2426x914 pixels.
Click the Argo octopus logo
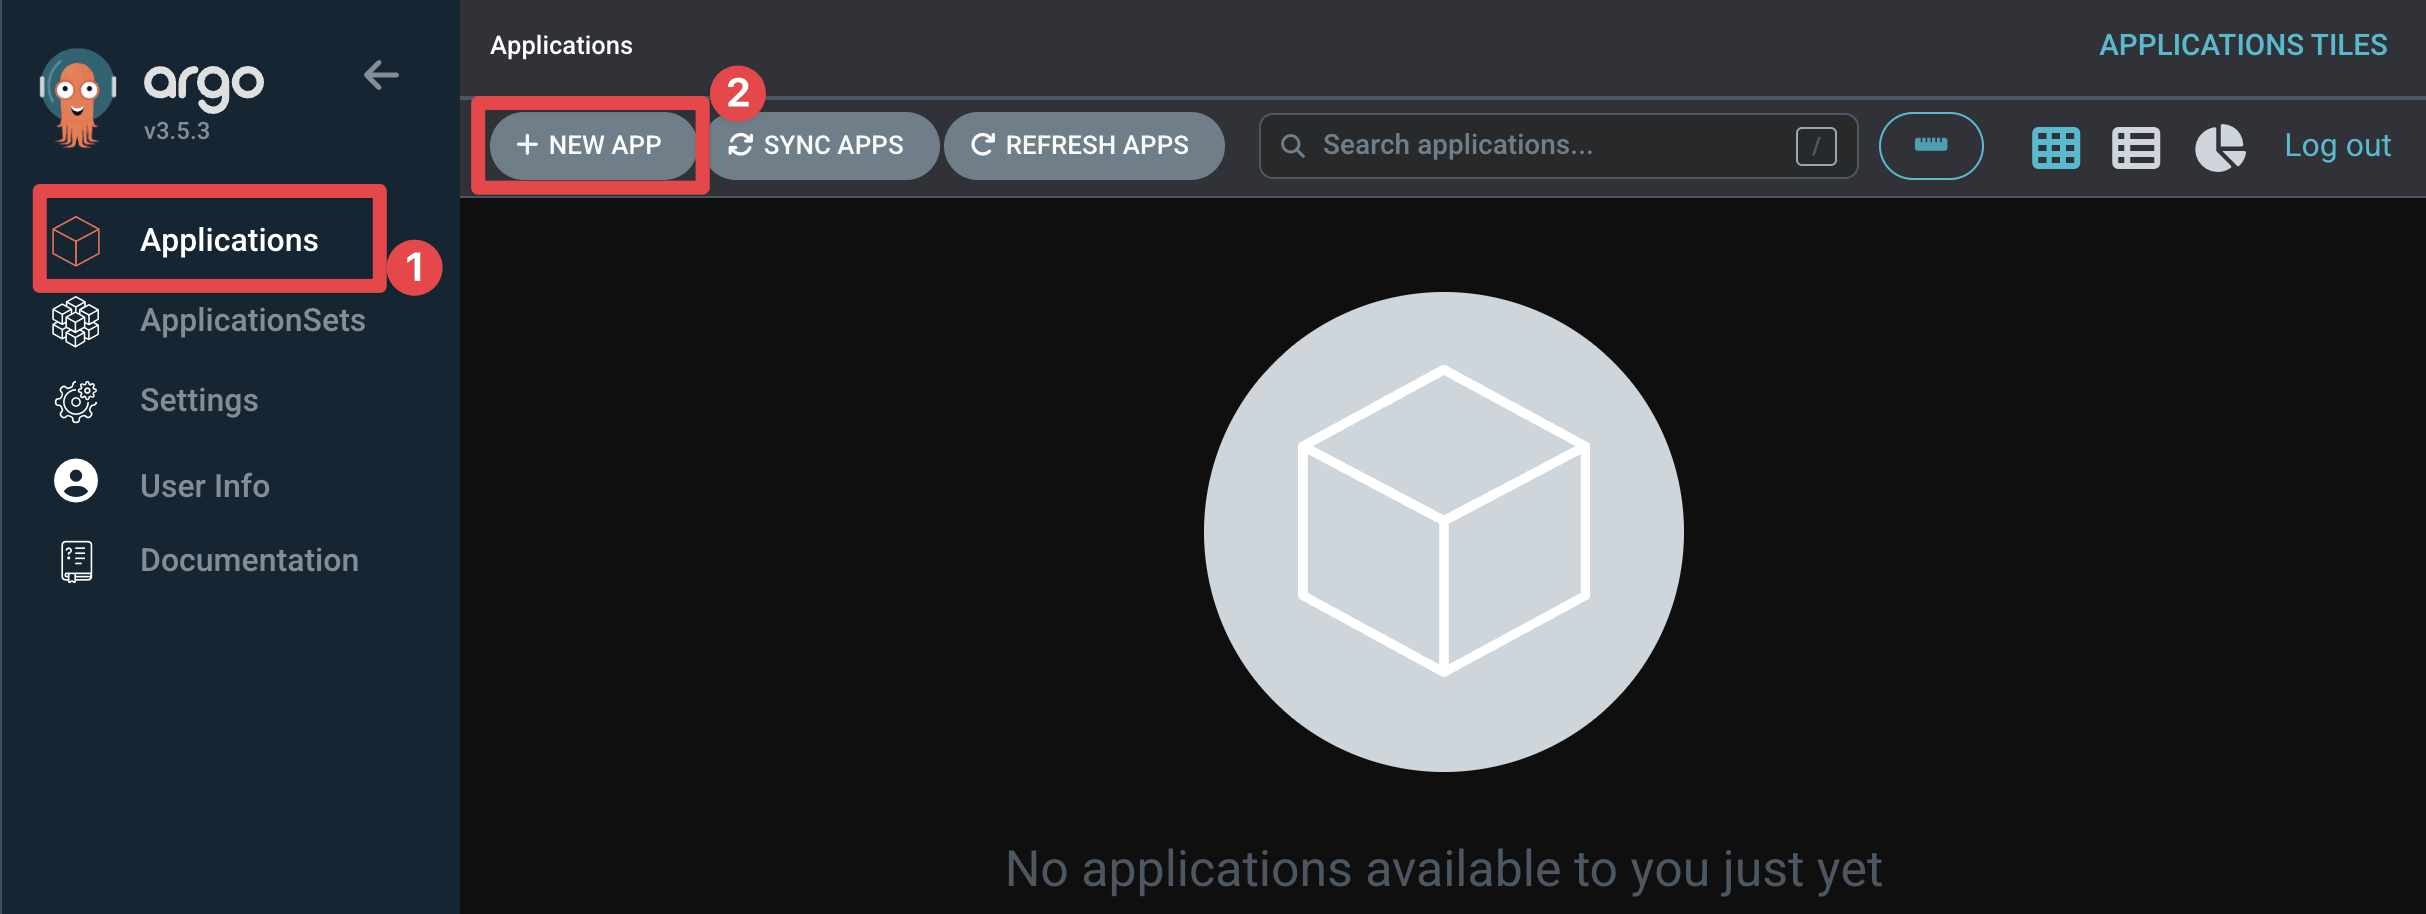[x=78, y=98]
